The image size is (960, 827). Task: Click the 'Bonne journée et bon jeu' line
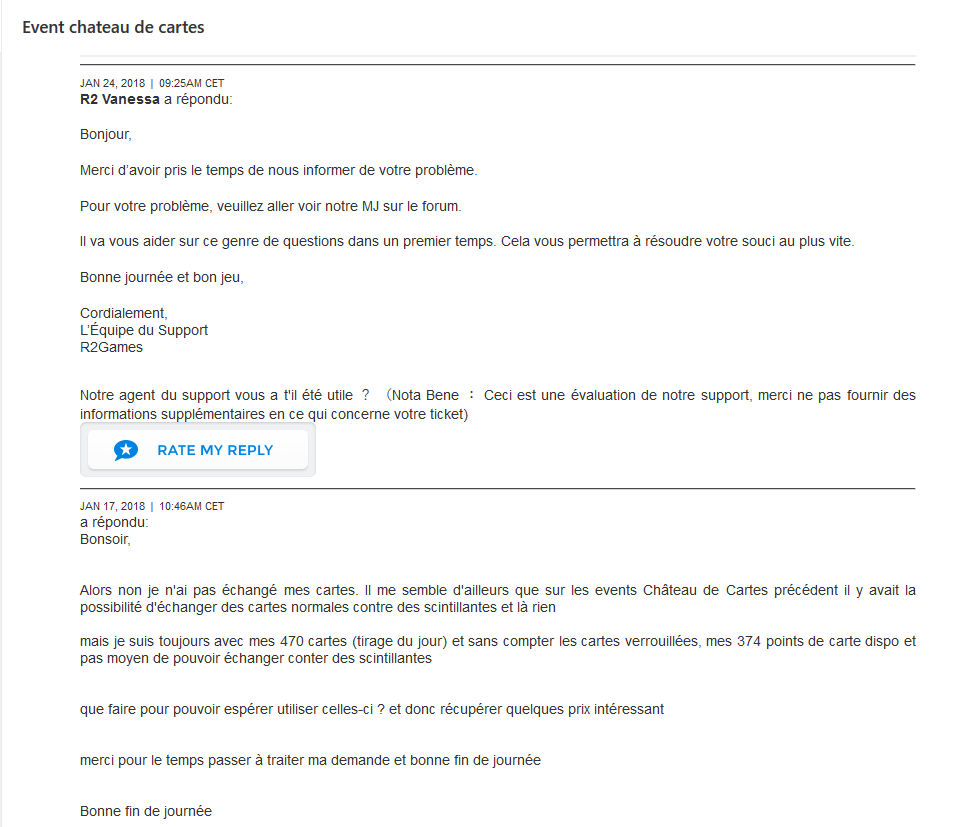(162, 277)
